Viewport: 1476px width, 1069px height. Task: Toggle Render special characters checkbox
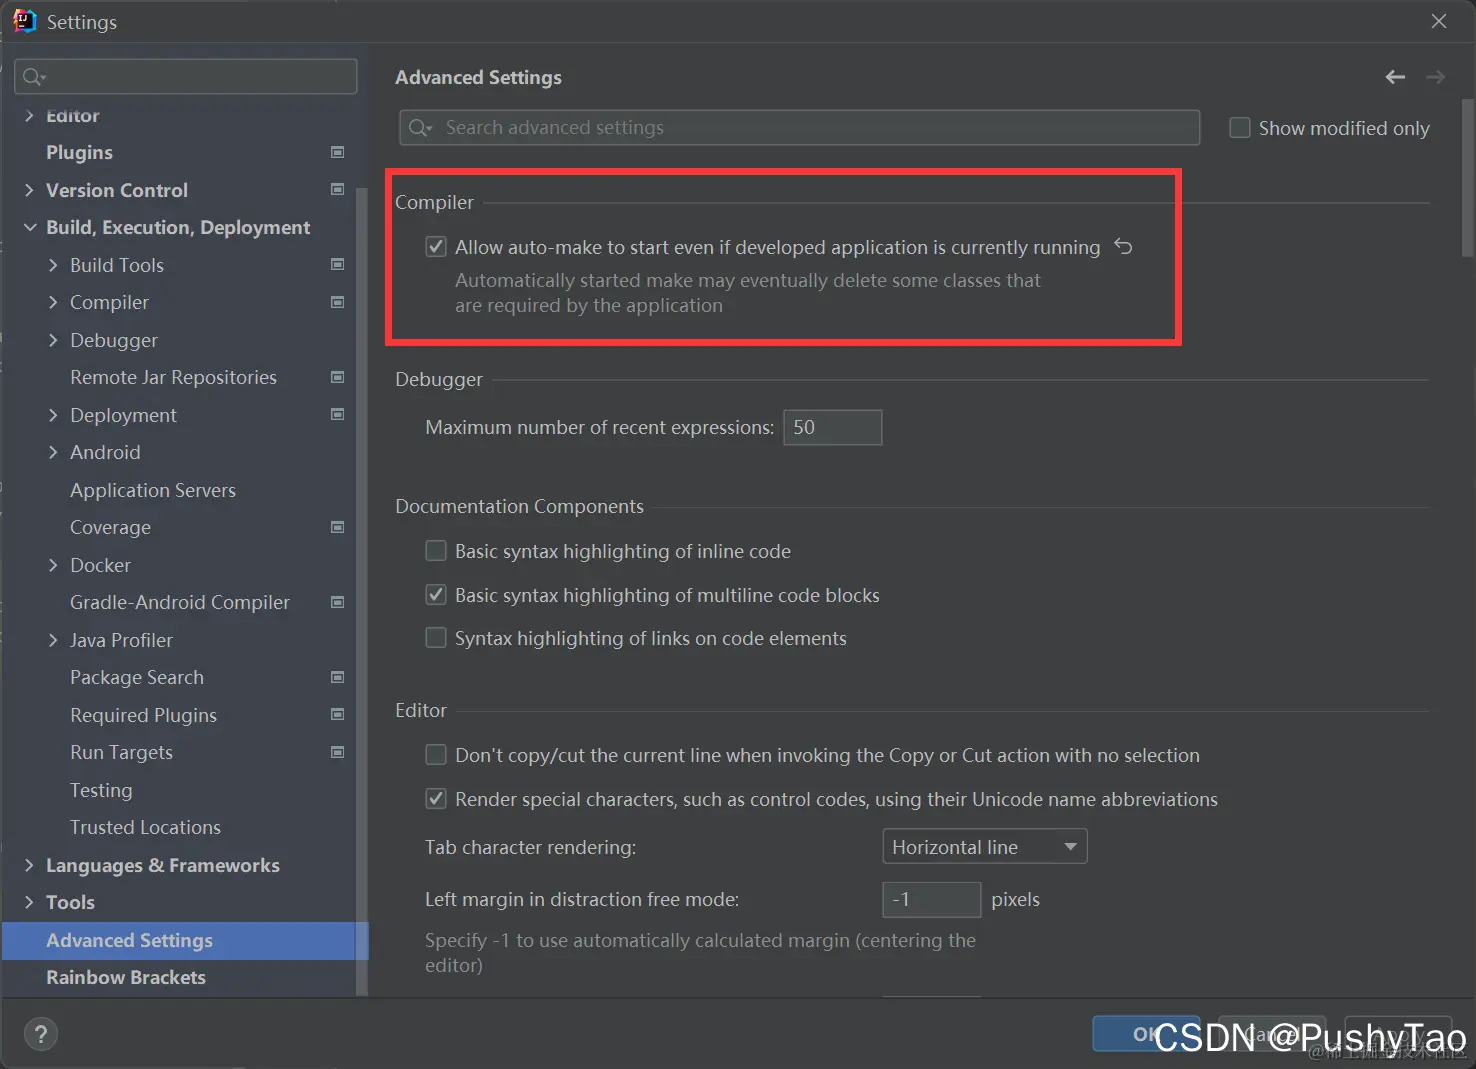tap(436, 799)
